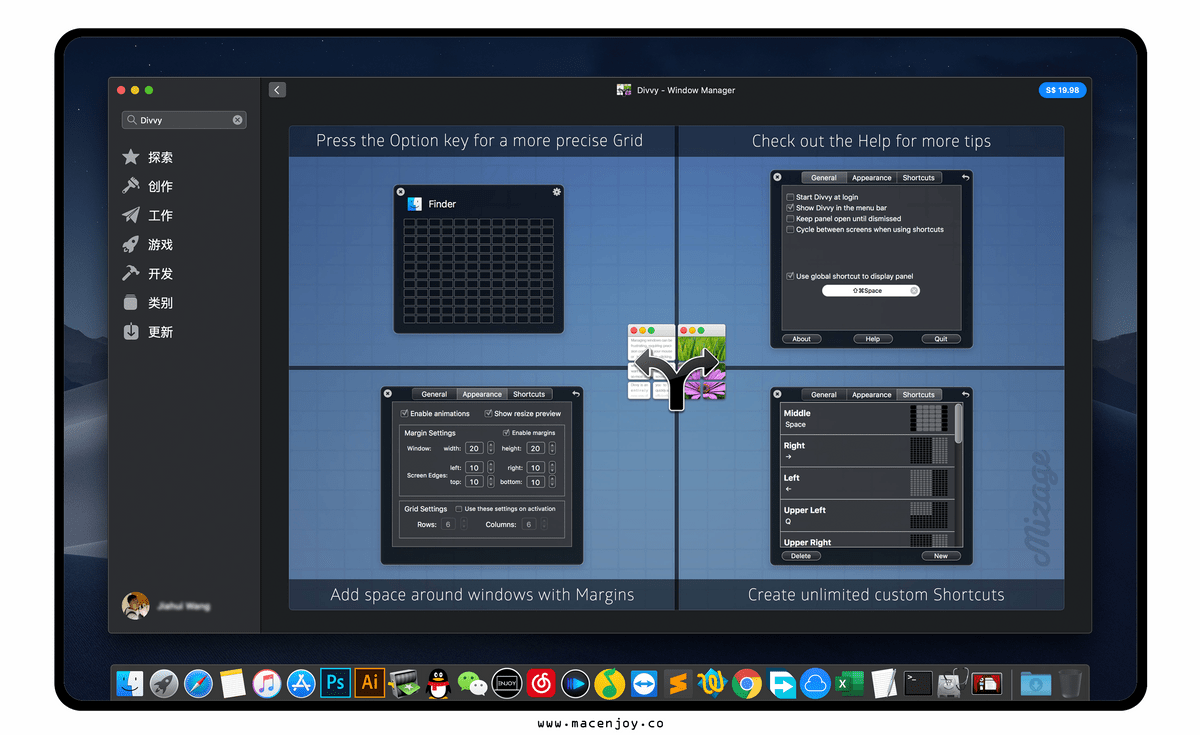Open the 工作 (Work) sidebar section

[x=148, y=215]
